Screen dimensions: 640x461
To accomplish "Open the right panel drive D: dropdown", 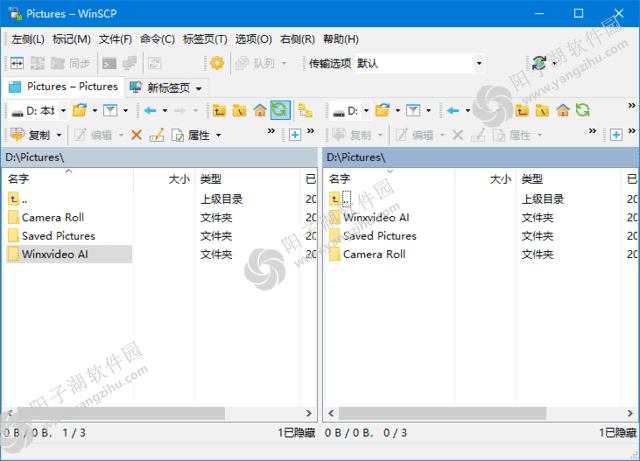I will pyautogui.click(x=366, y=111).
